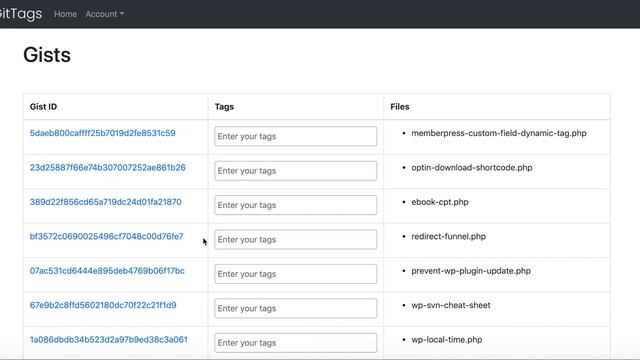Open gist 5daeb800caffff25b7019d2fe8531c59
Image resolution: width=640 pixels, height=360 pixels.
click(x=102, y=133)
